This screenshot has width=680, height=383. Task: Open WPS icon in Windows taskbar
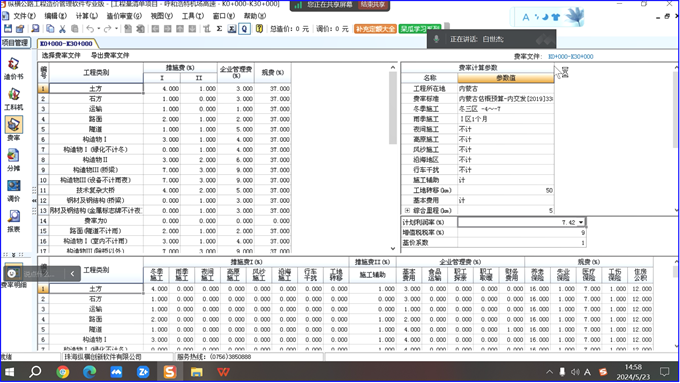click(x=223, y=372)
